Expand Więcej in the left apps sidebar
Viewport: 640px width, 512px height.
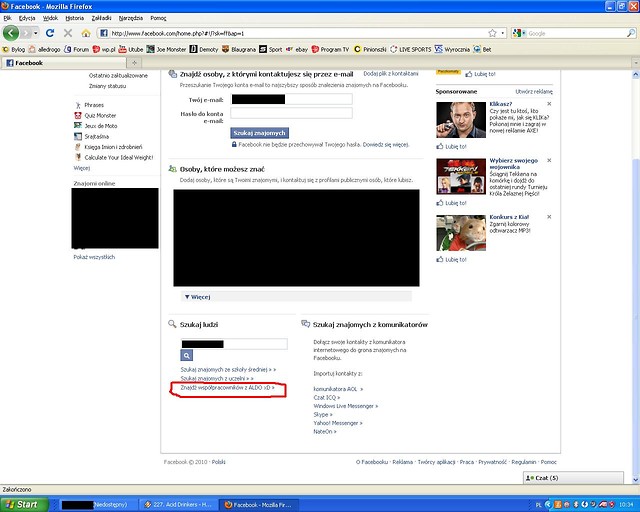tap(82, 168)
